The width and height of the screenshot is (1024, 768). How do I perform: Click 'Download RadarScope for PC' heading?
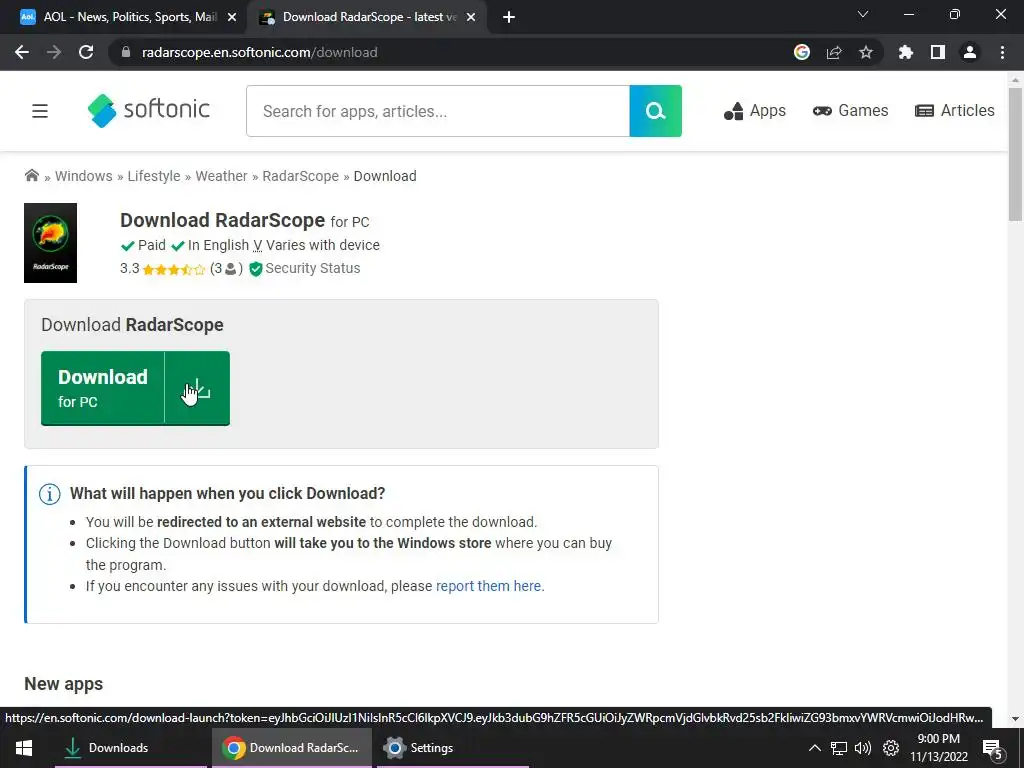pyautogui.click(x=245, y=221)
